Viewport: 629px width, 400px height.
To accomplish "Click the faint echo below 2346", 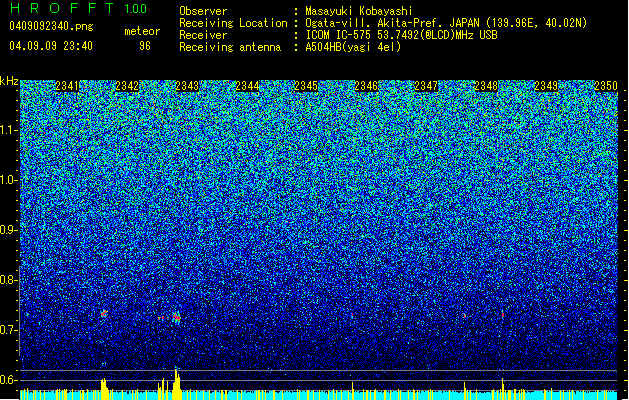I will 352,316.
